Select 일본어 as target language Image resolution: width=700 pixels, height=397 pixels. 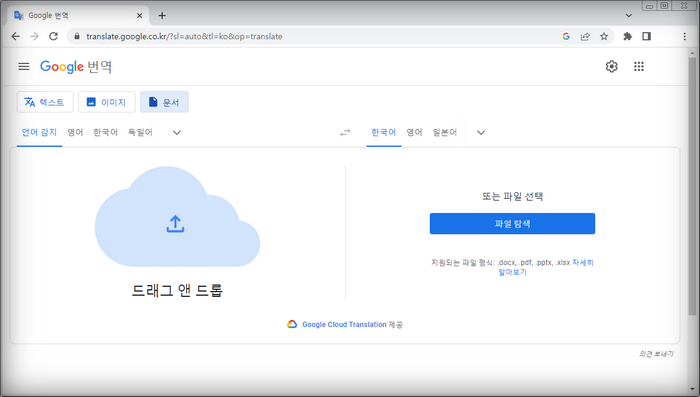(x=445, y=132)
